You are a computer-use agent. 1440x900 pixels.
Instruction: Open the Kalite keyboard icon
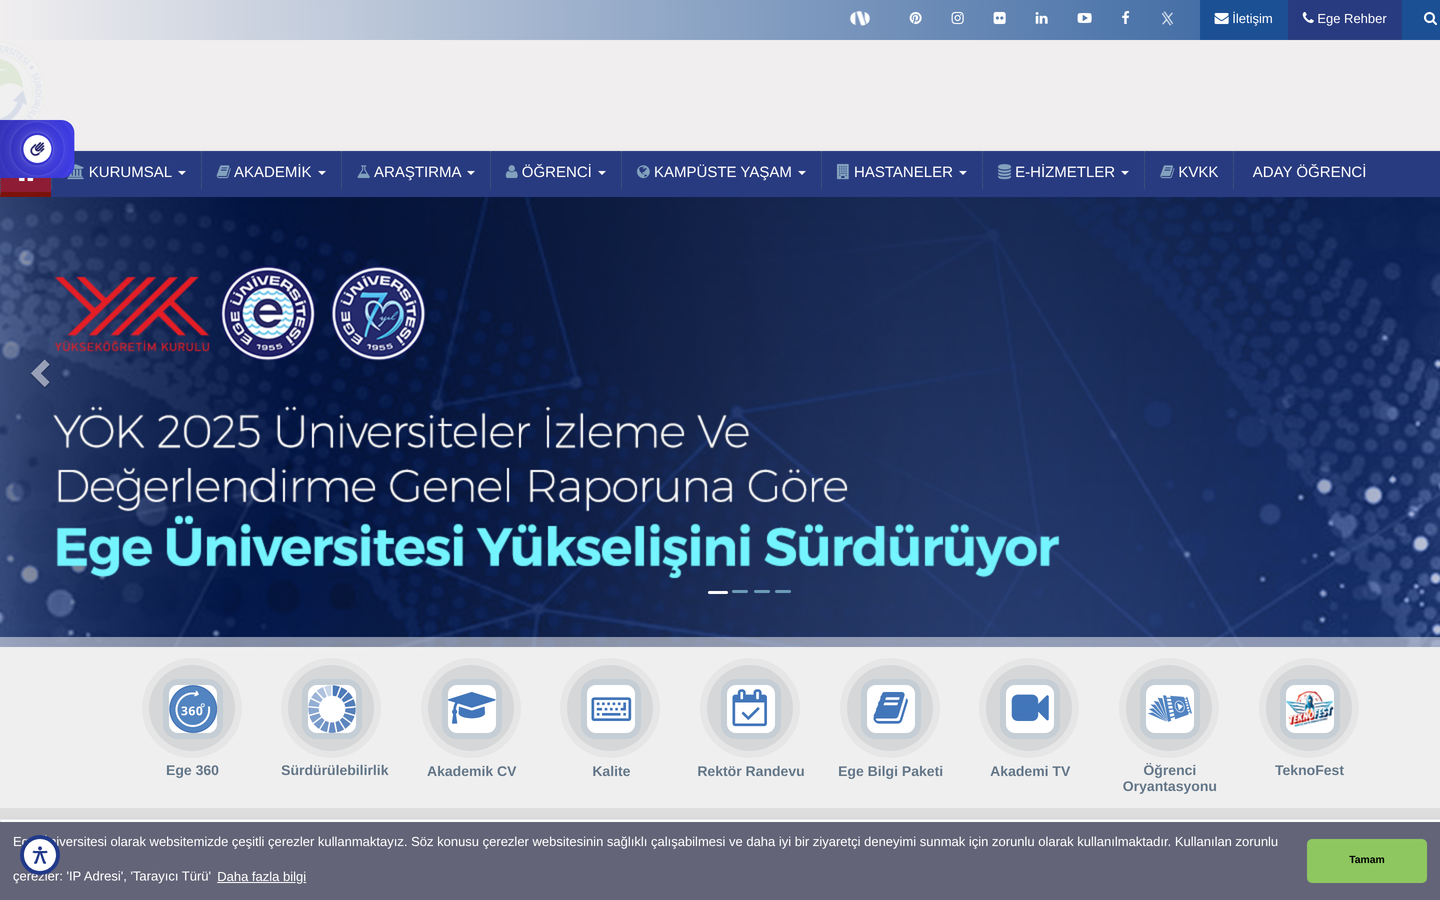[611, 709]
